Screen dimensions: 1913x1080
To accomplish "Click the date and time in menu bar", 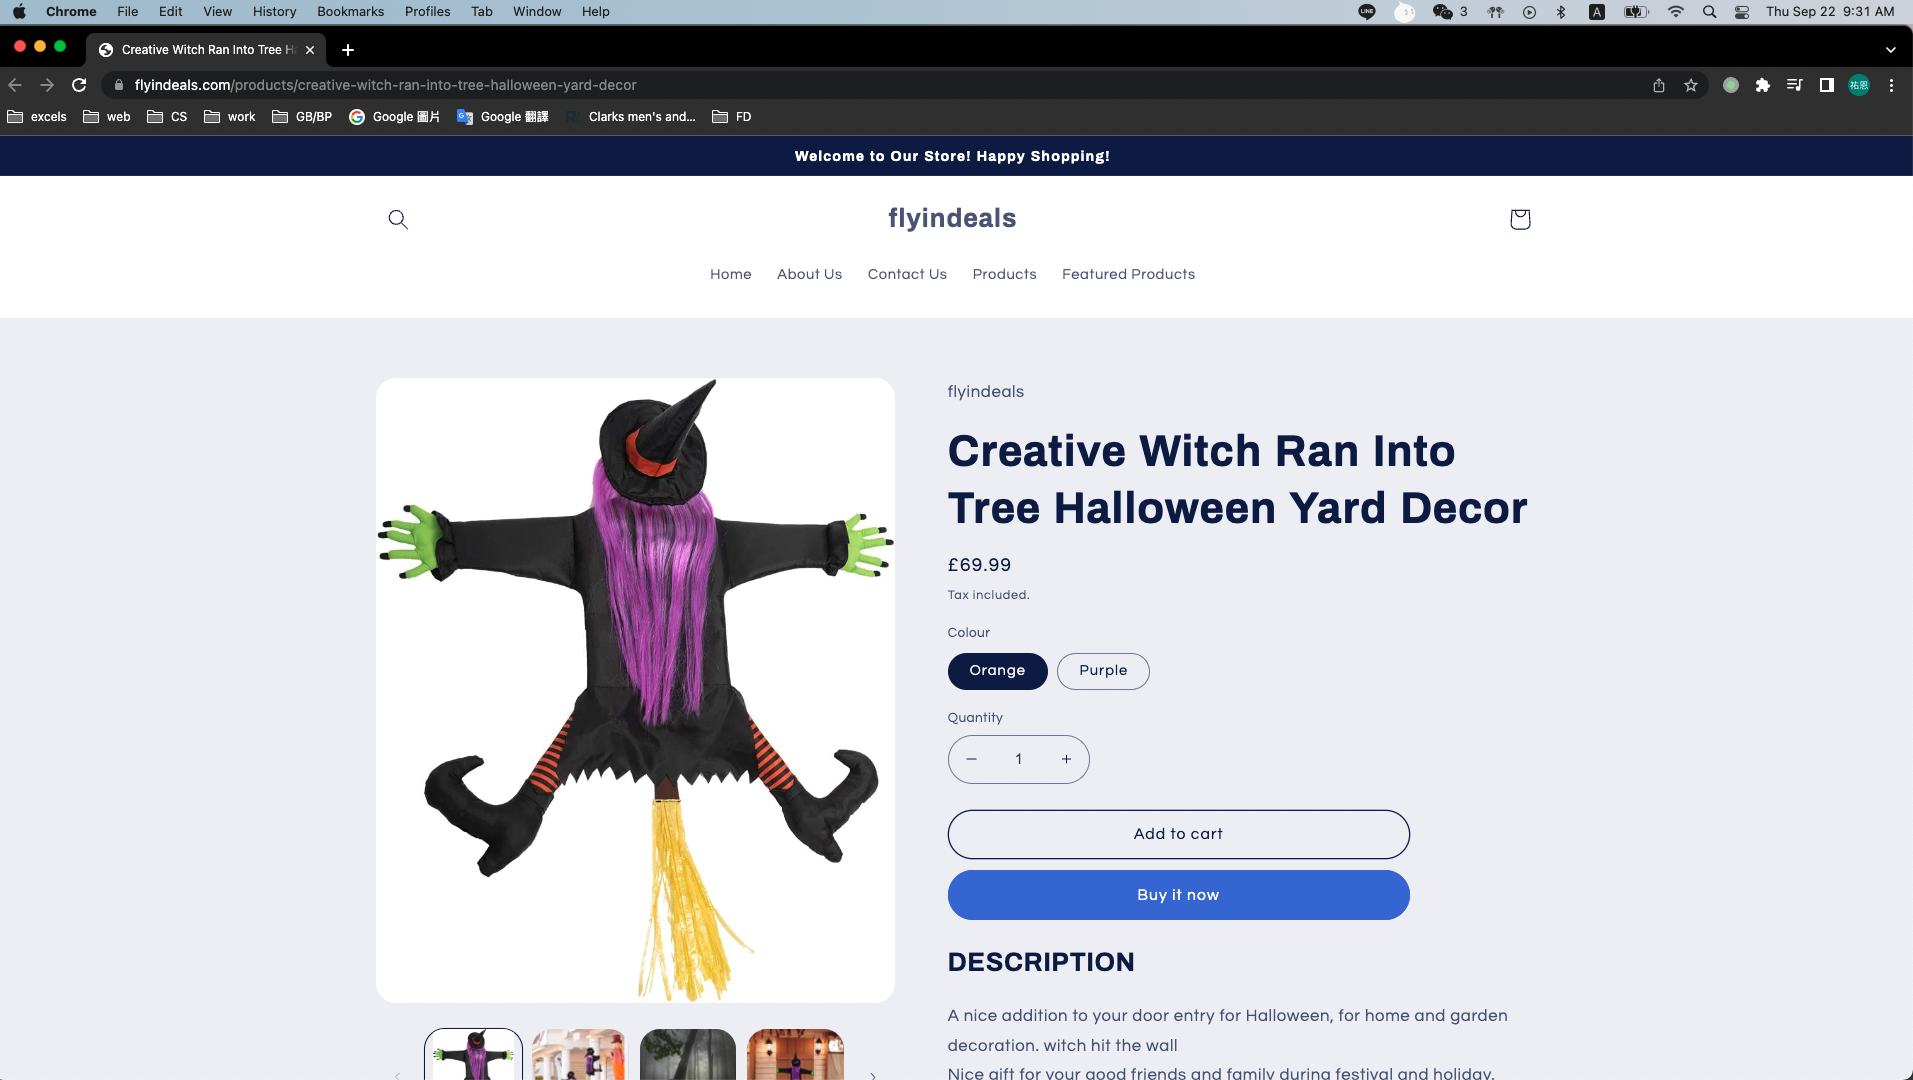I will 1830,12.
